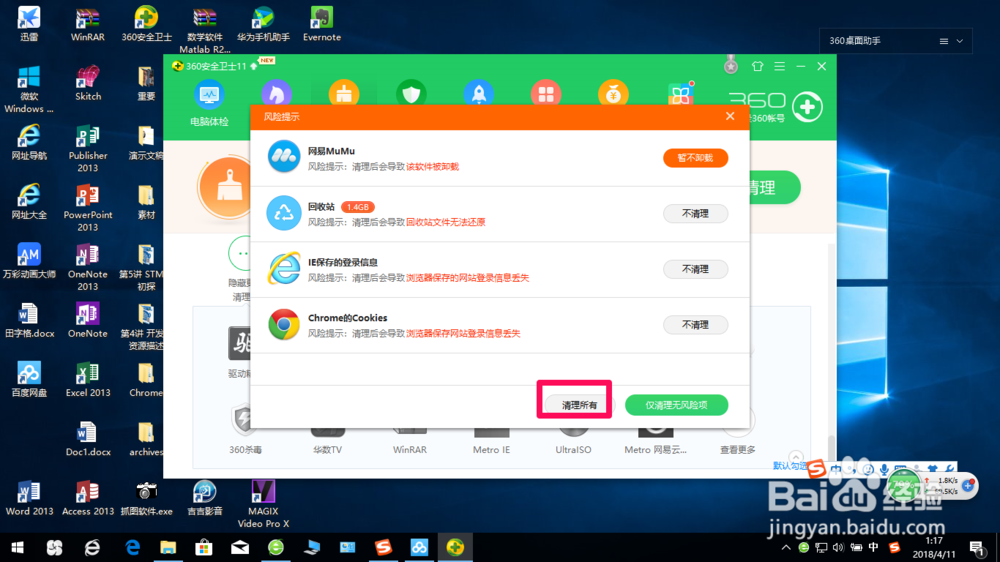Click the 1.4GB size badge
Screen dimensions: 1000x562
tap(358, 207)
